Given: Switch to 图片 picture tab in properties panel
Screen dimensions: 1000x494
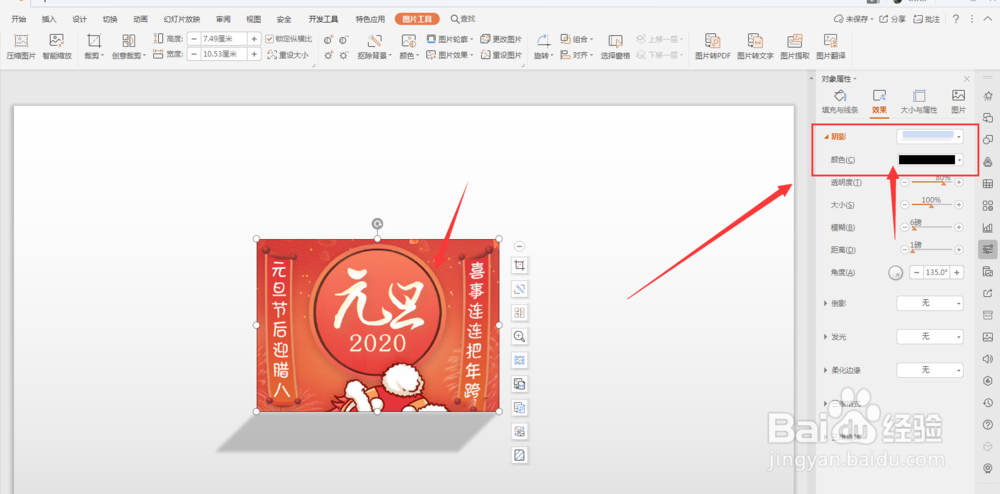Looking at the screenshot, I should [959, 102].
